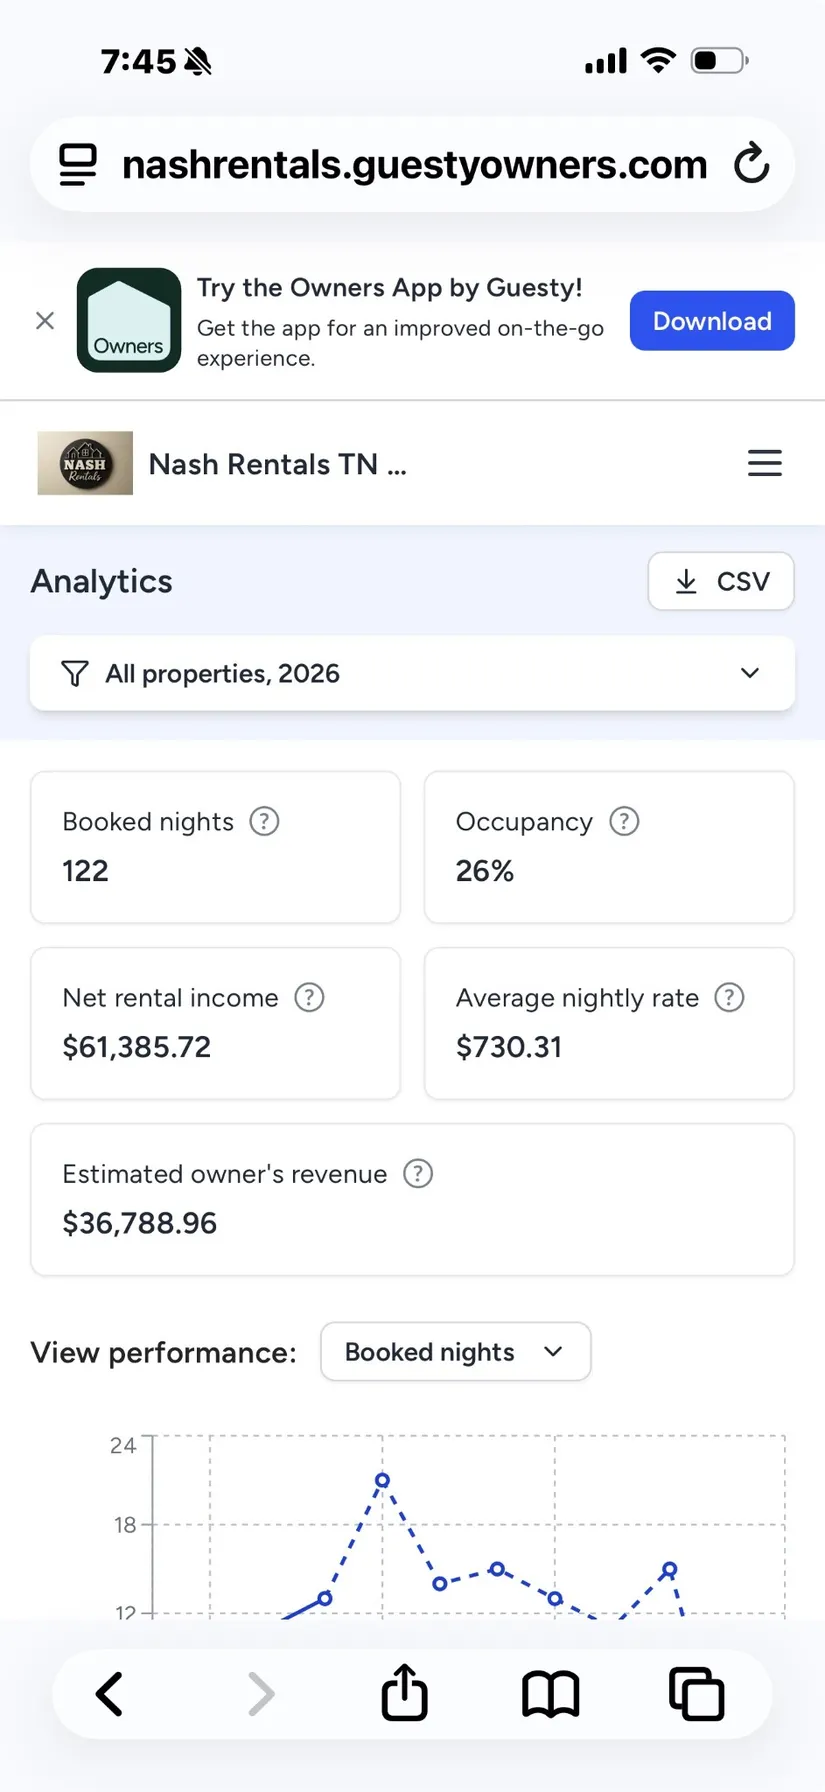Go back to the previous page
Screen dimensions: 825x1792
click(110, 1693)
